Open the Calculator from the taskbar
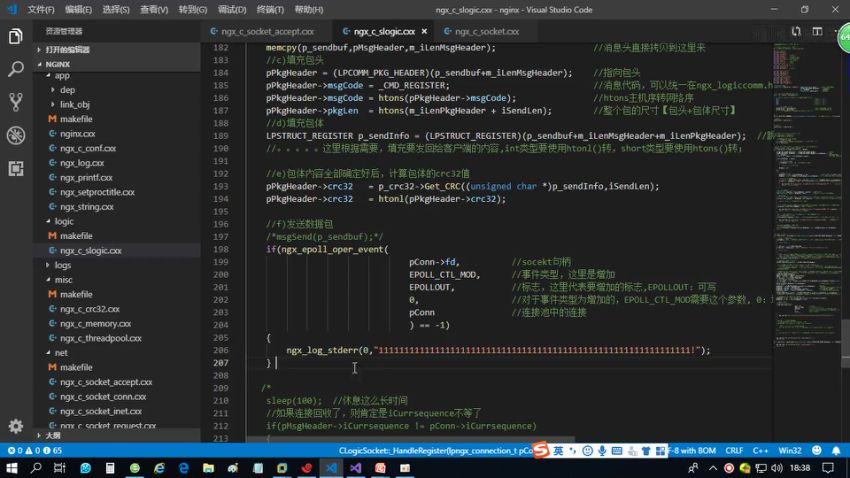This screenshot has height=478, width=850. (110, 468)
